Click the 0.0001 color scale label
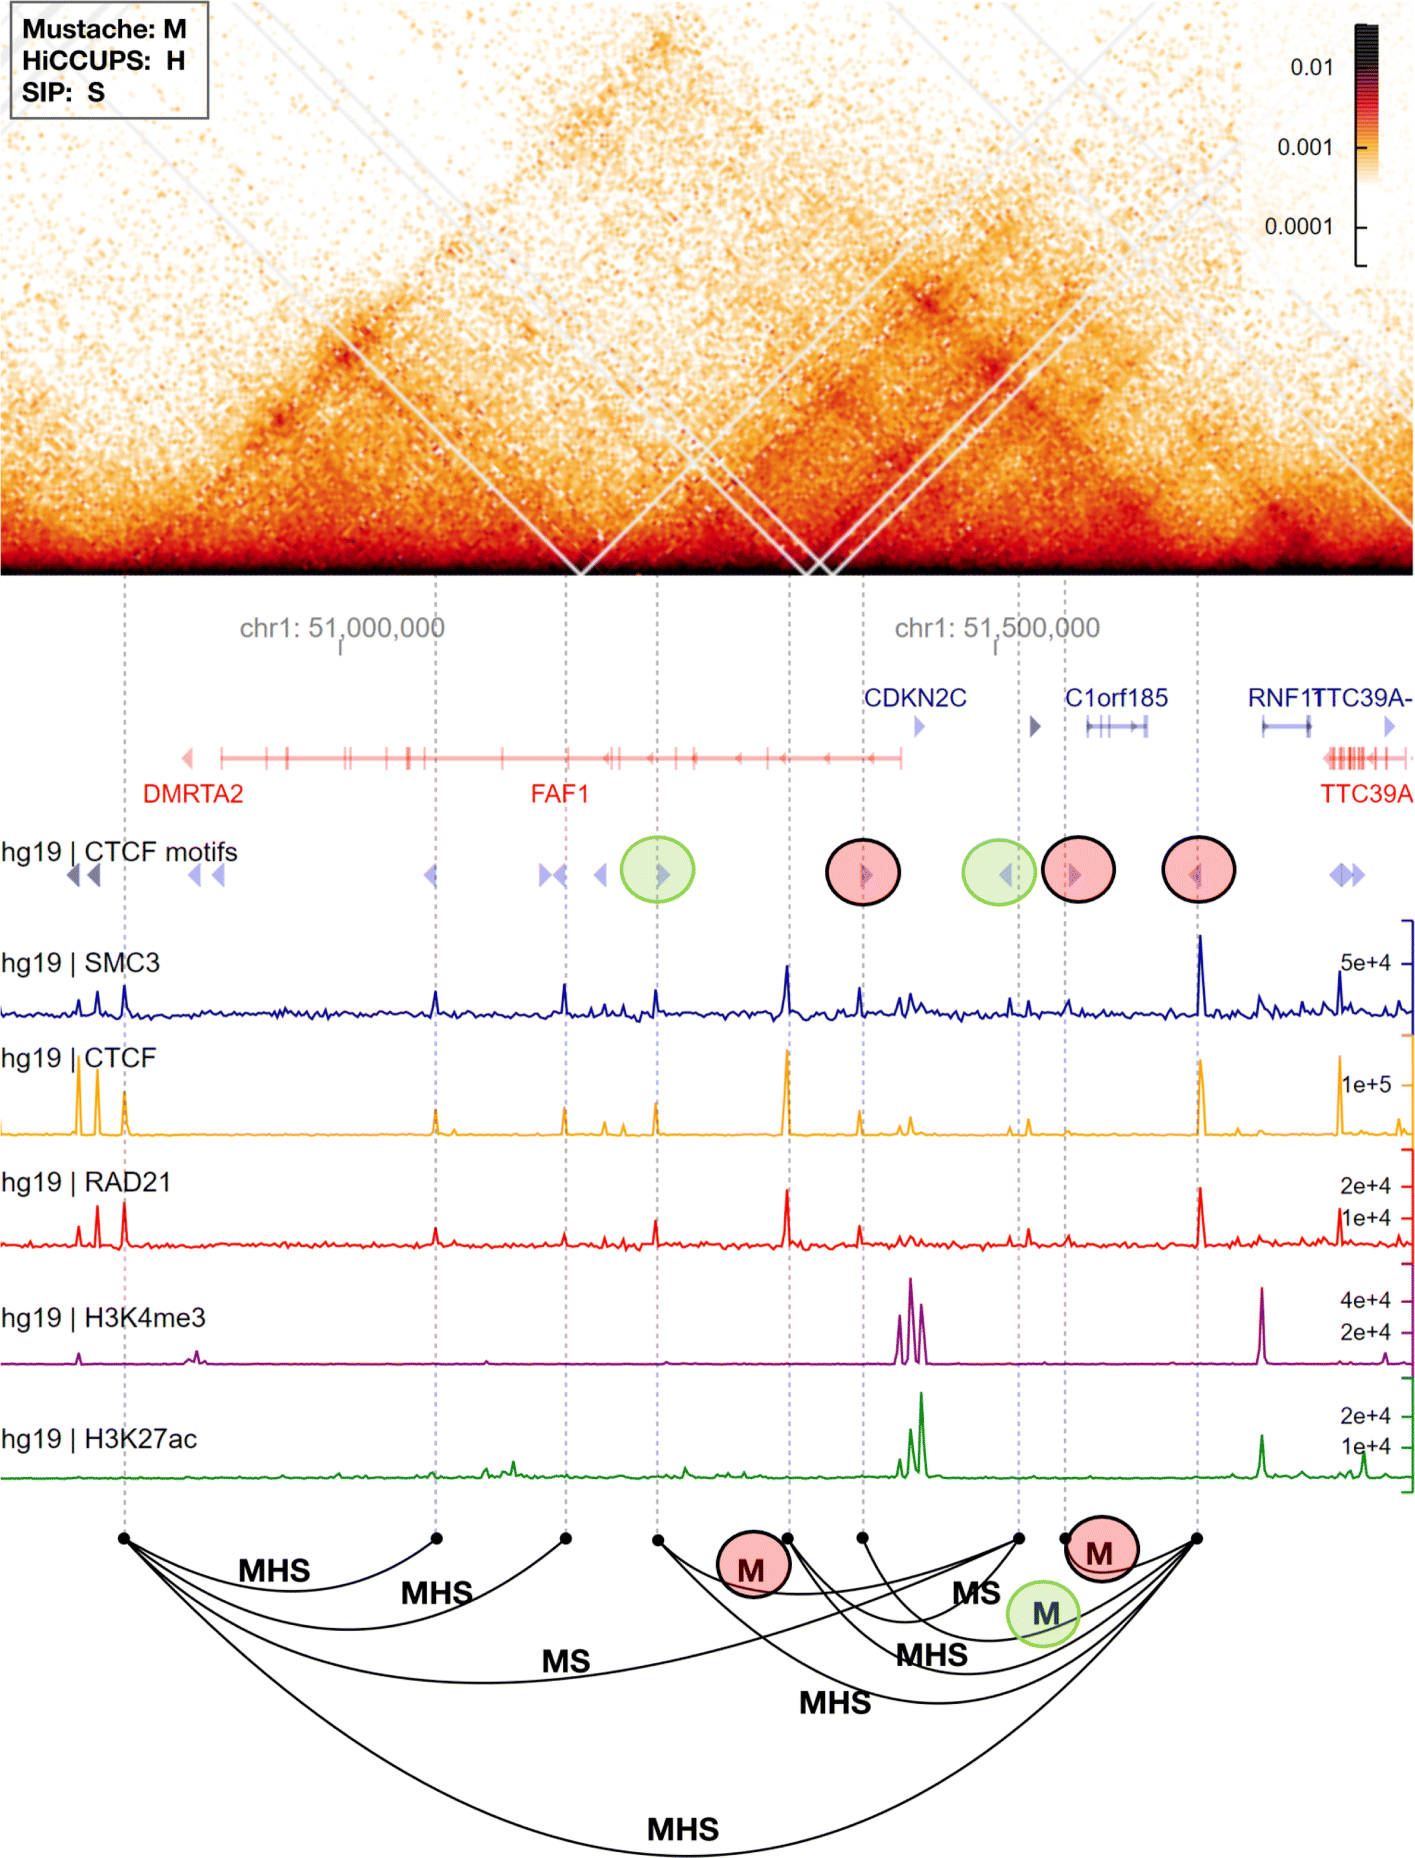This screenshot has width=1415, height=1858. point(1299,226)
